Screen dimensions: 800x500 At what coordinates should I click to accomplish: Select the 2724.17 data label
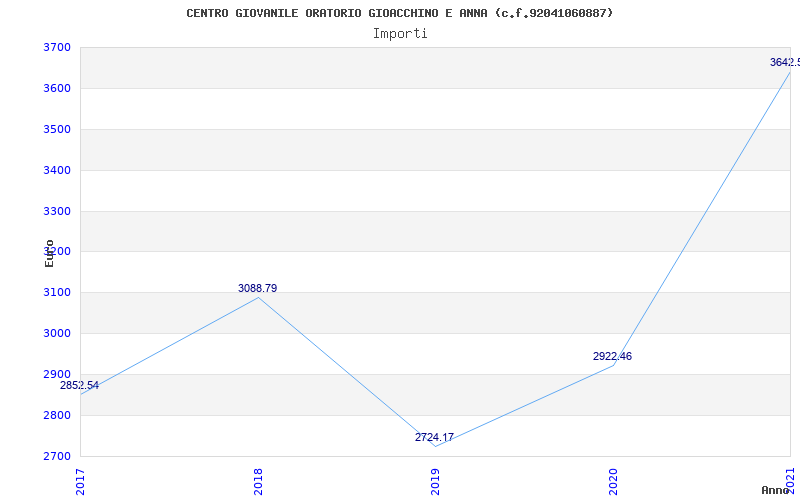click(x=434, y=438)
